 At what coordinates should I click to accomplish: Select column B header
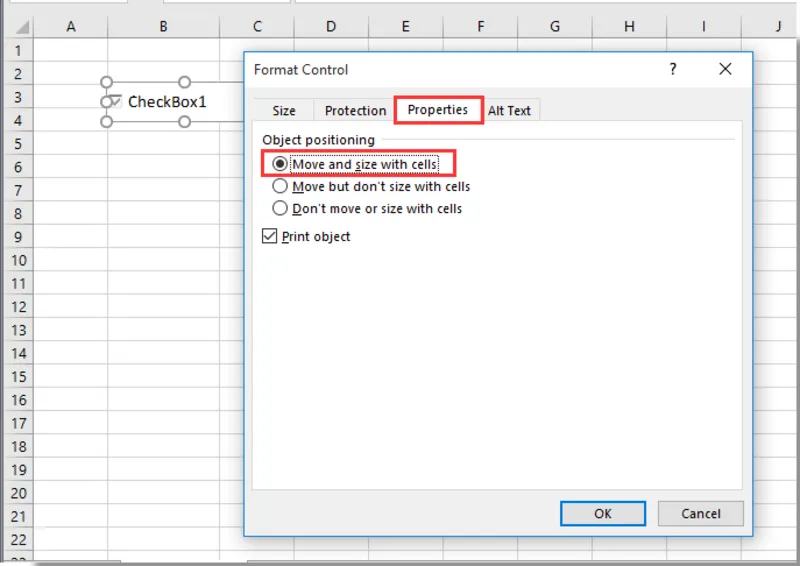pyautogui.click(x=163, y=27)
